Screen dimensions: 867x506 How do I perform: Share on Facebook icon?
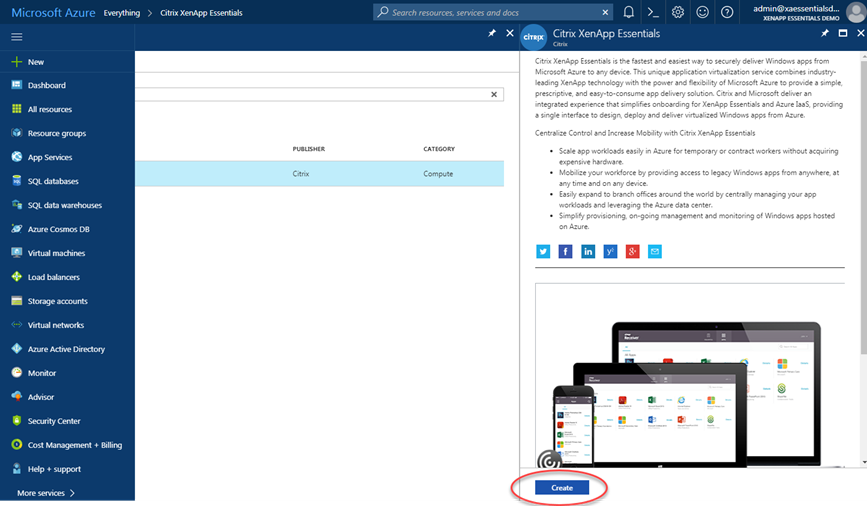point(566,251)
